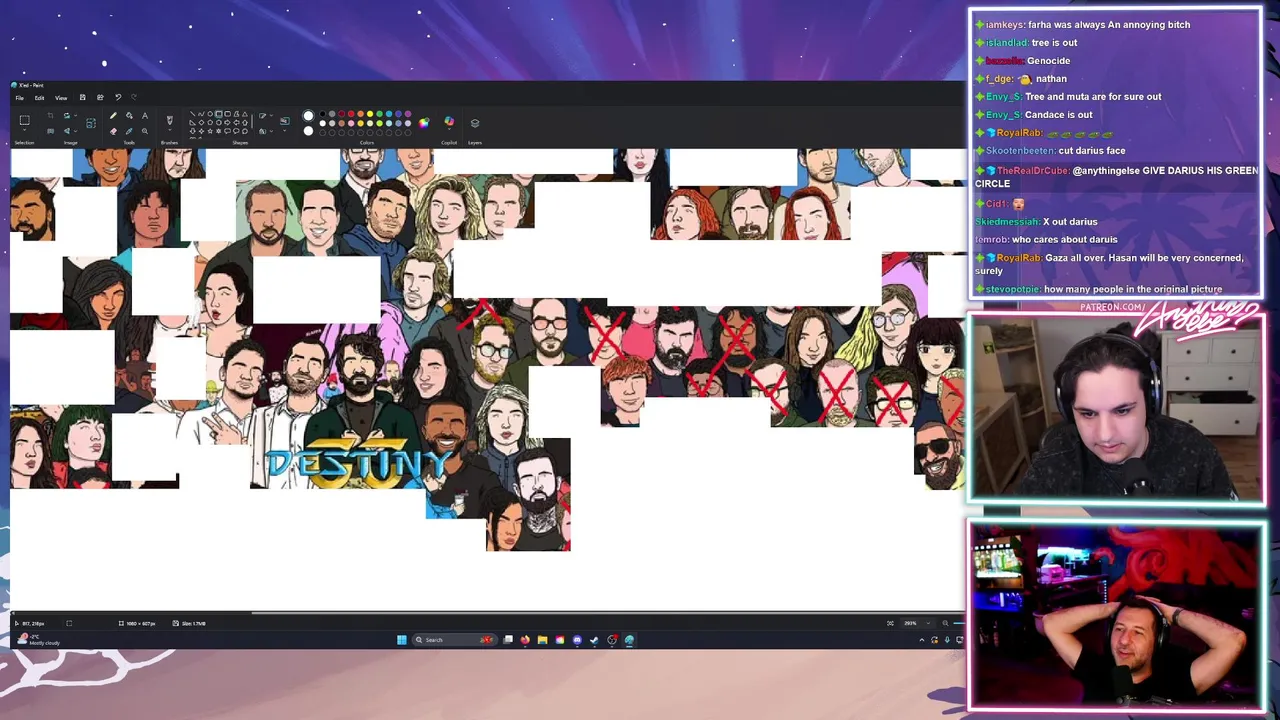Click the zoom out icon in status bar
1280x720 pixels.
(x=945, y=623)
